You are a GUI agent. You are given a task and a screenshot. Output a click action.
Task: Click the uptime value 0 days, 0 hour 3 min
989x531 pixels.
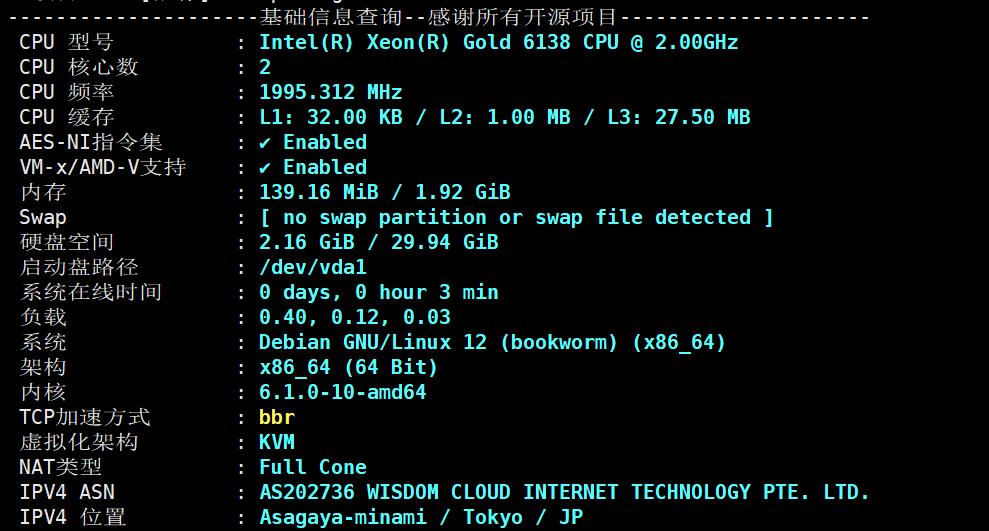378,292
